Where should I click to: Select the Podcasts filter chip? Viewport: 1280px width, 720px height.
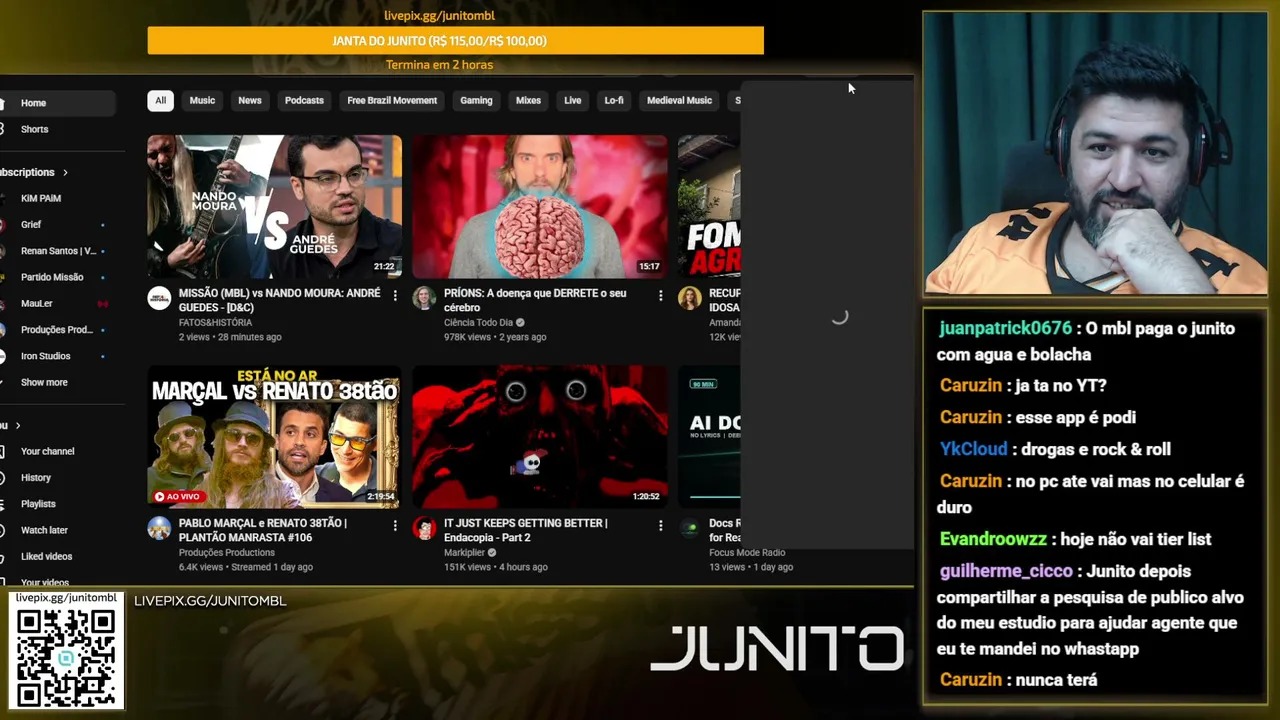coord(304,100)
